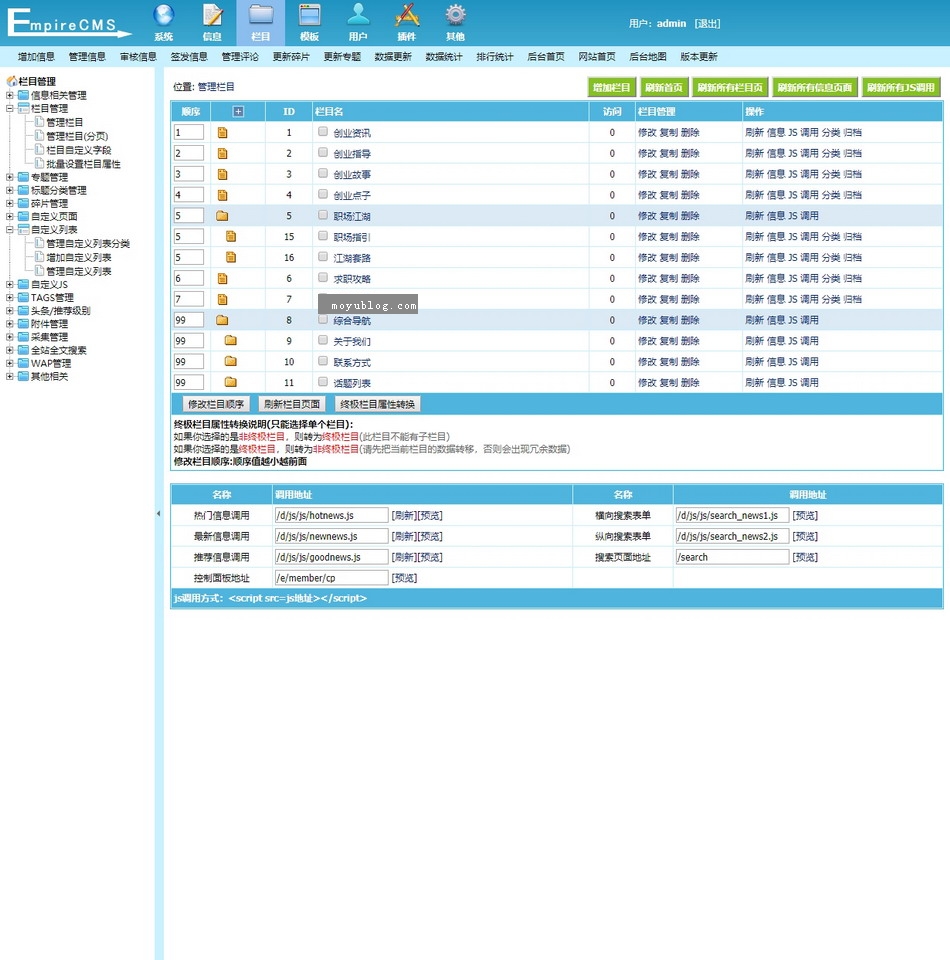The image size is (950, 960).
Task: Click the folder icon in the 职场江湖 row
Action: [222, 216]
